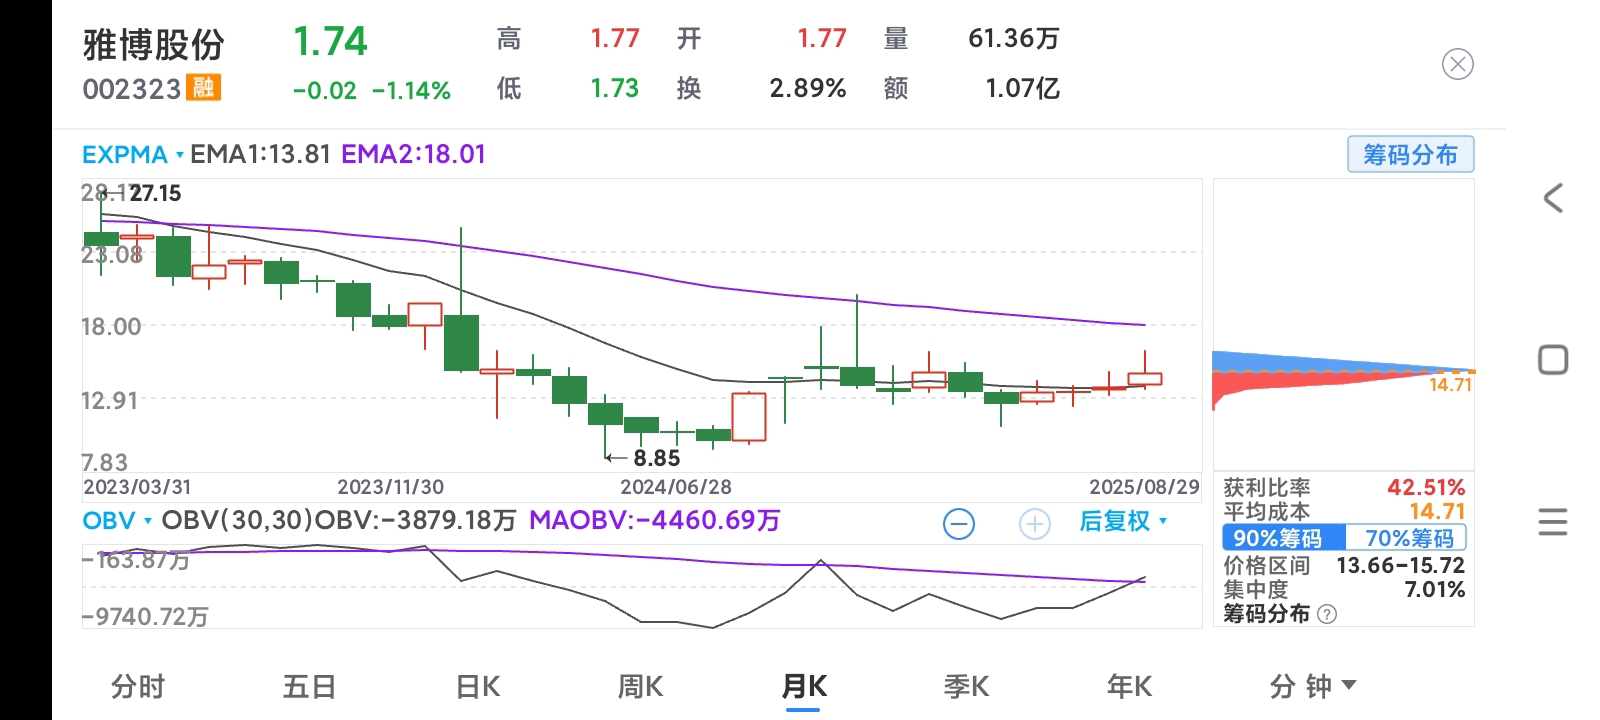Tap the current price 1.74

[330, 41]
